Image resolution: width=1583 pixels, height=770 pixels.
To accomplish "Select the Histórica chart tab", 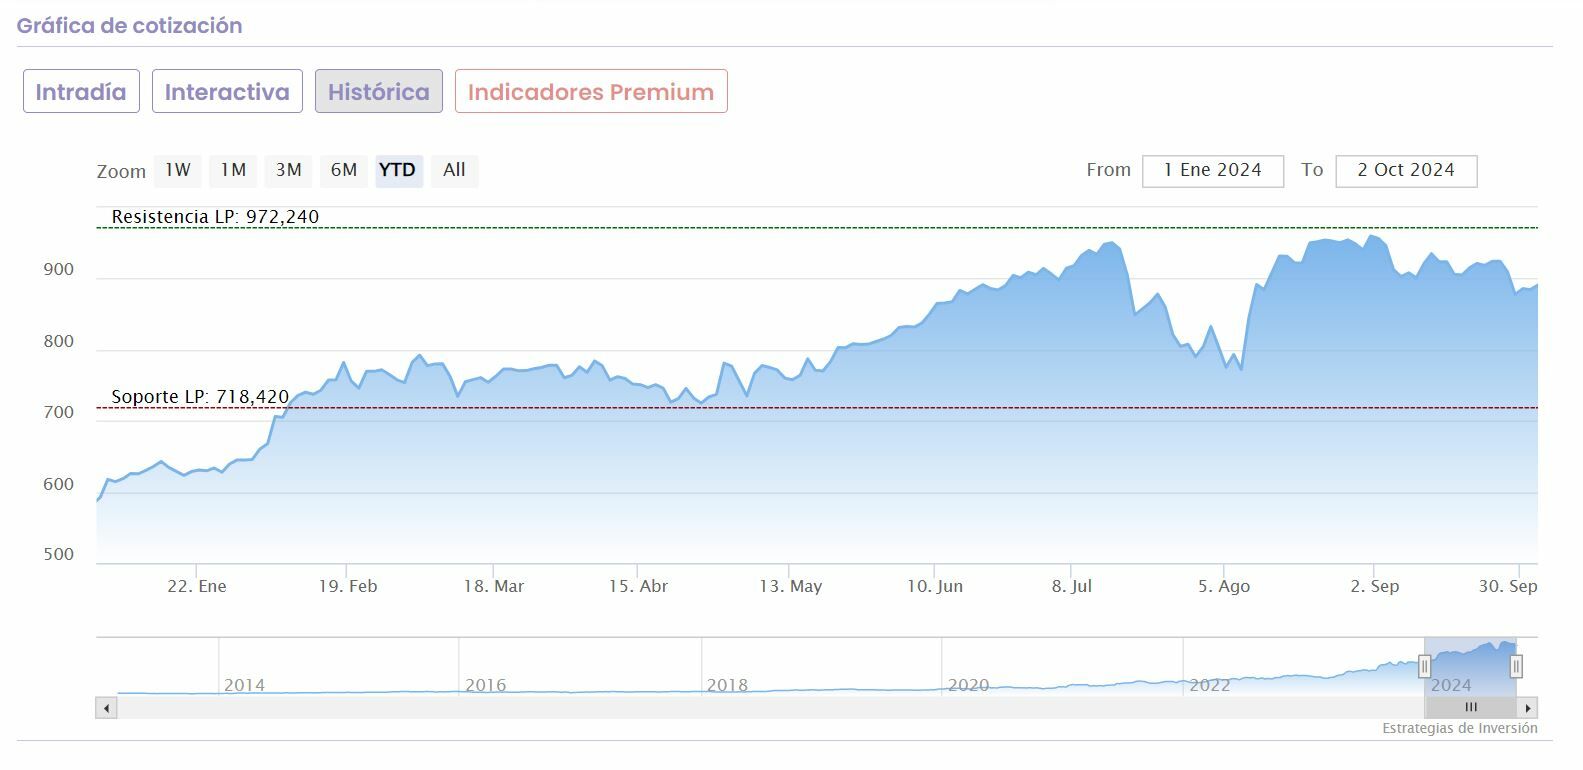I will tap(379, 92).
